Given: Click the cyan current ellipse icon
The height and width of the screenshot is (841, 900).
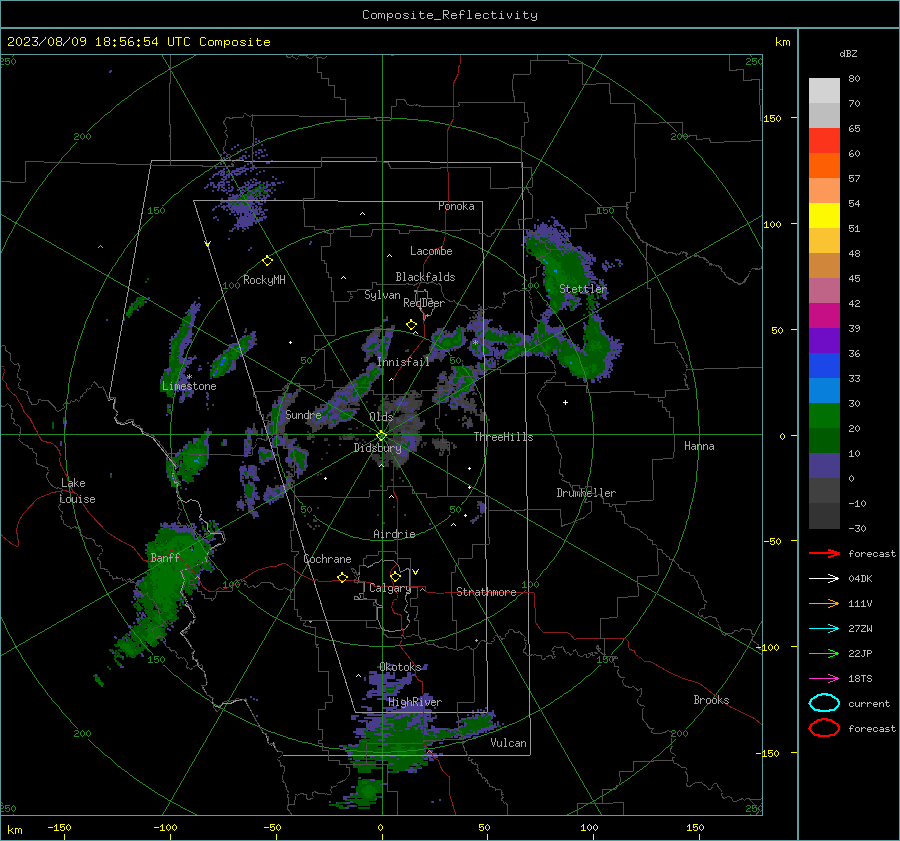Looking at the screenshot, I should click(x=824, y=703).
